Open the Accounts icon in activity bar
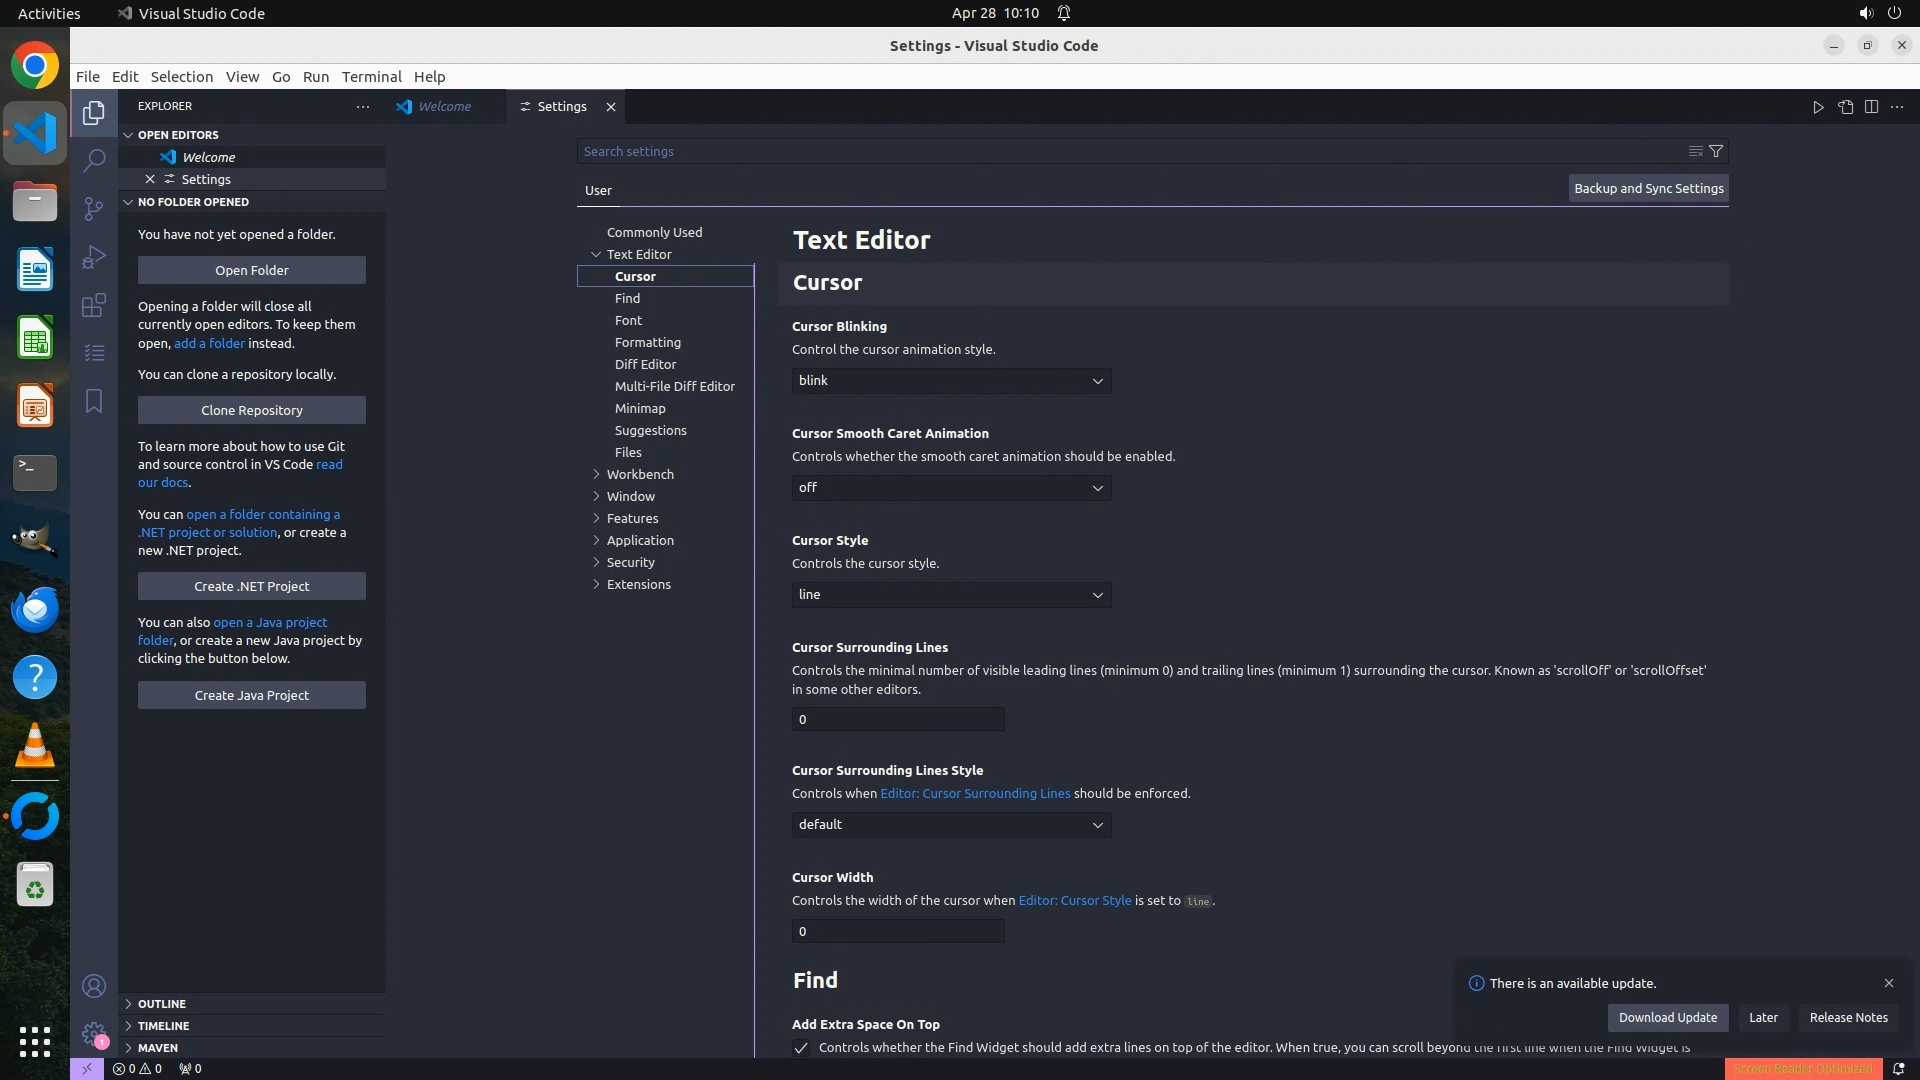The height and width of the screenshot is (1080, 1920). (94, 987)
